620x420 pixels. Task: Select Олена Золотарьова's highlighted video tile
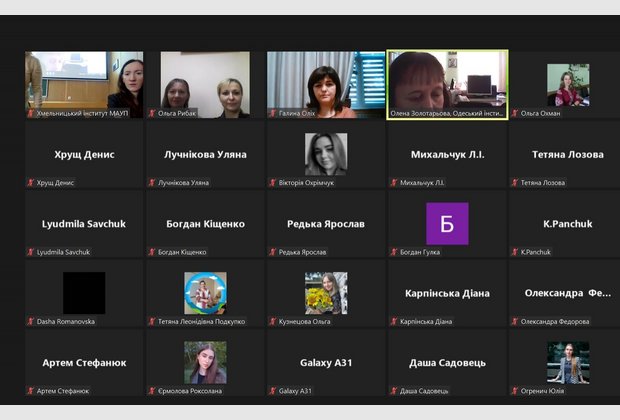(447, 85)
